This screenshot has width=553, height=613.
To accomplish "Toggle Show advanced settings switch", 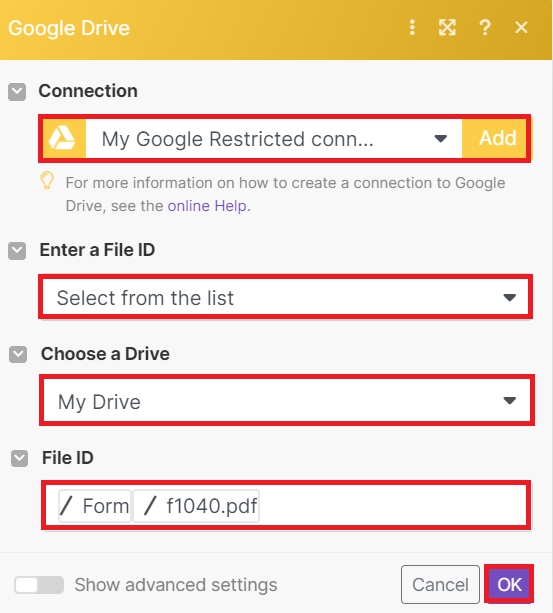I will pos(39,585).
